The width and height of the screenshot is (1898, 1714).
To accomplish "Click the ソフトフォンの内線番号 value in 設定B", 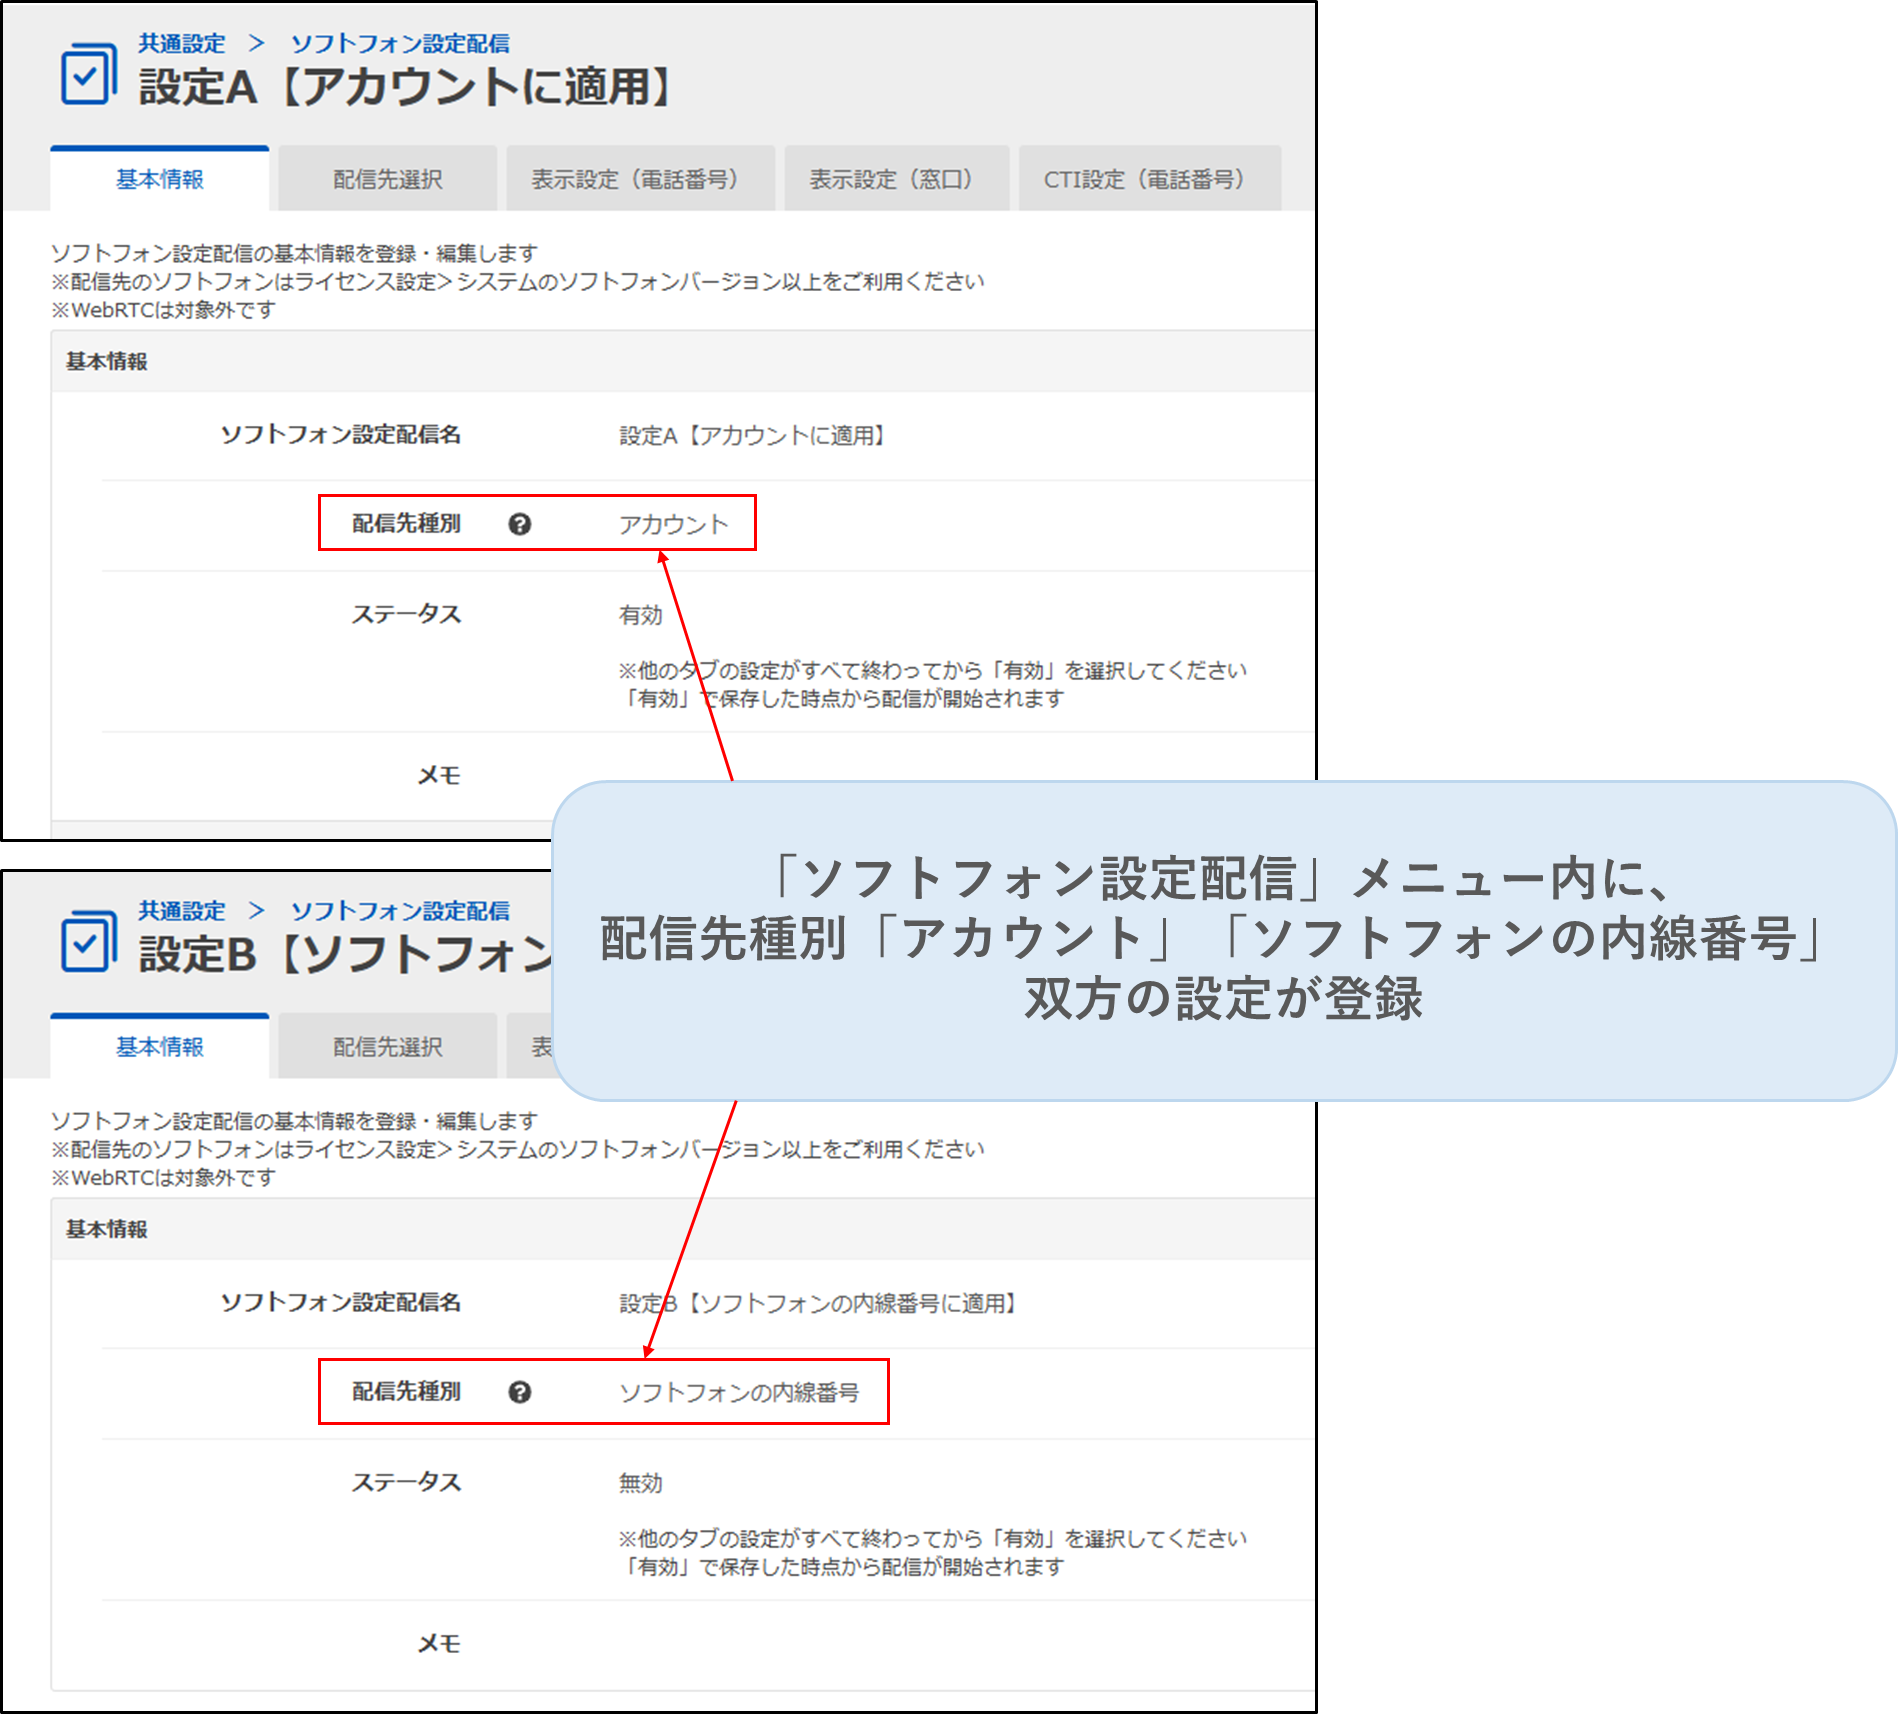I will pyautogui.click(x=738, y=1393).
